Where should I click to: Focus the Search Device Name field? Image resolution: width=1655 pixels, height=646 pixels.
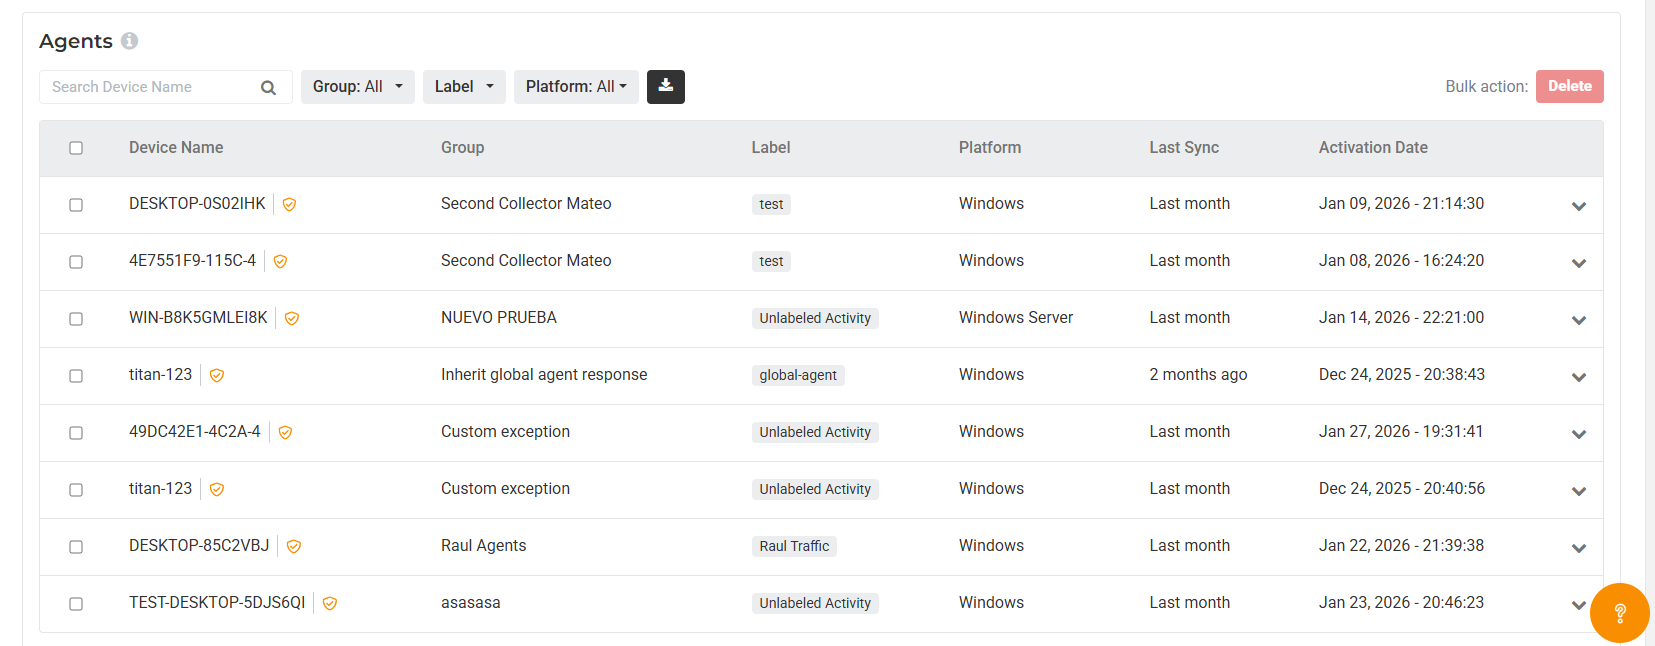[150, 87]
